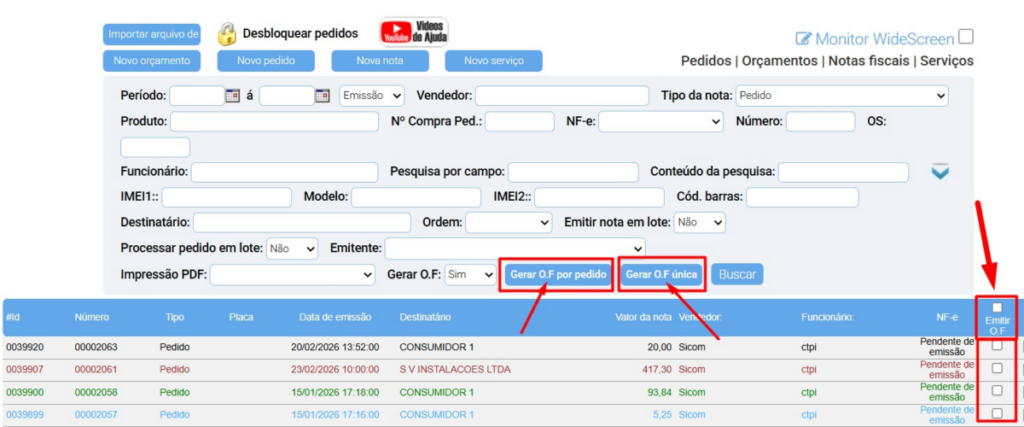
Task: Select order id 0039907
Action: point(25,370)
